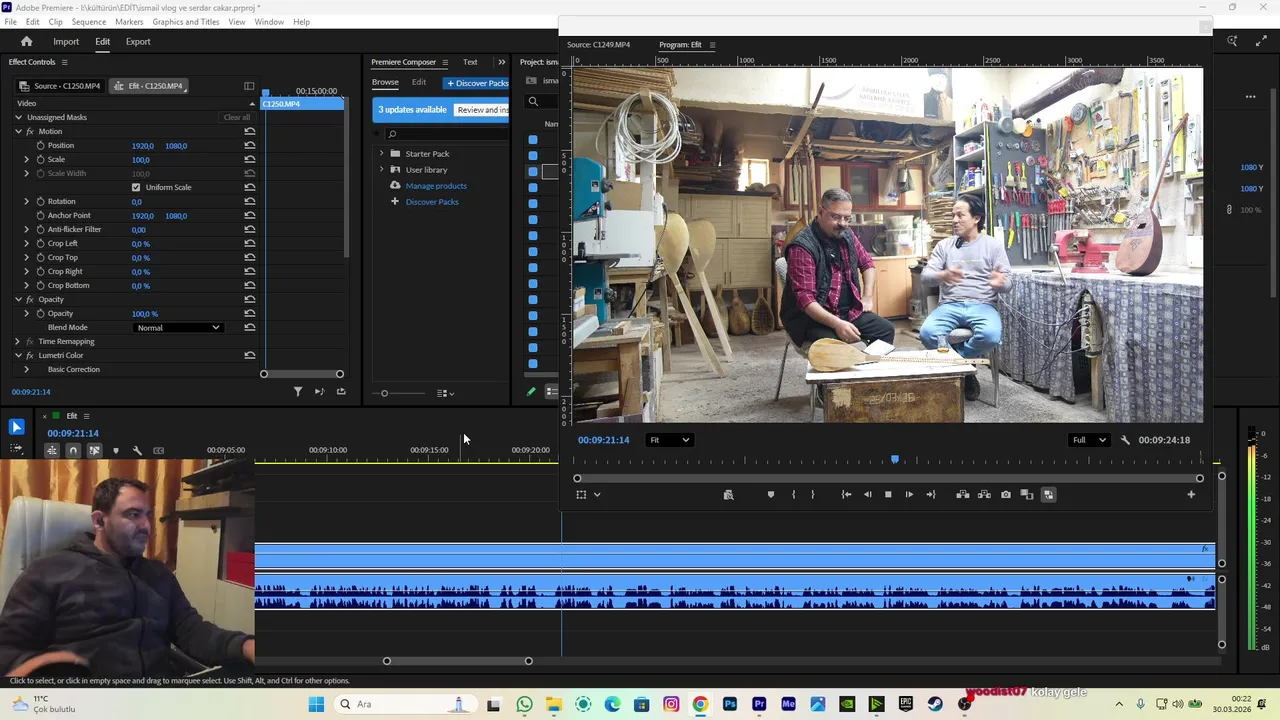Select the Source - C1250.MP4 tab
This screenshot has height=720, width=1280.
60,85
